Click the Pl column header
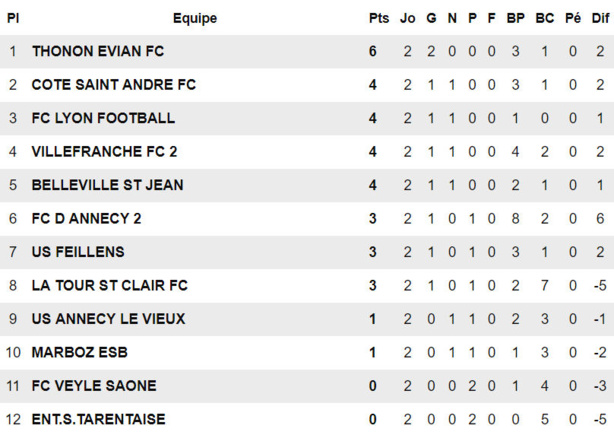 (13, 18)
